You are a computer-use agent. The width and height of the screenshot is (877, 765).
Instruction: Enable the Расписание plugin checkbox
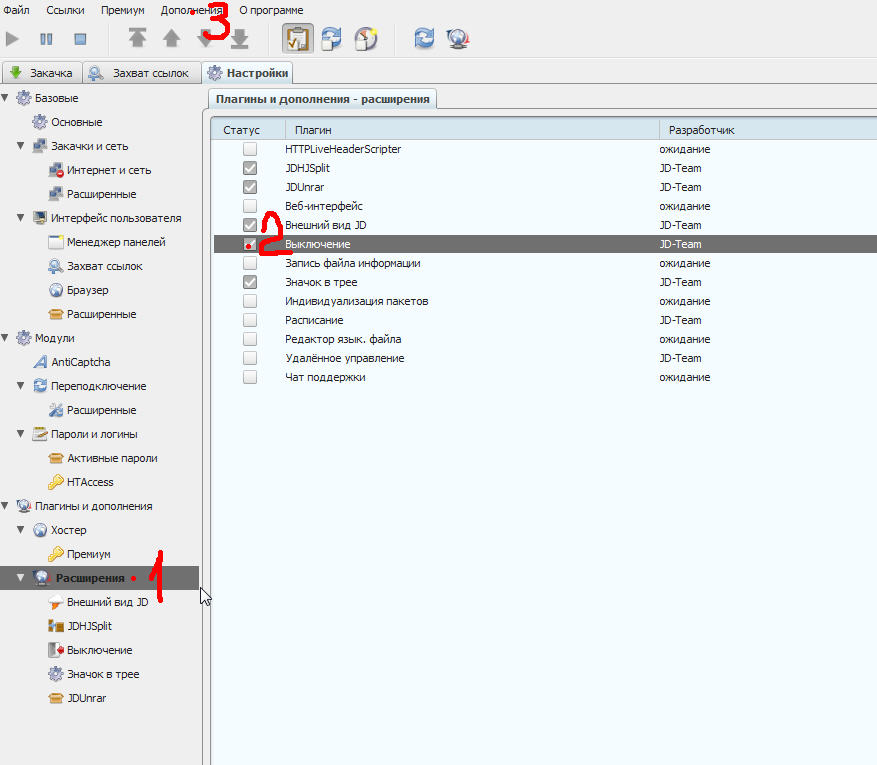(250, 320)
